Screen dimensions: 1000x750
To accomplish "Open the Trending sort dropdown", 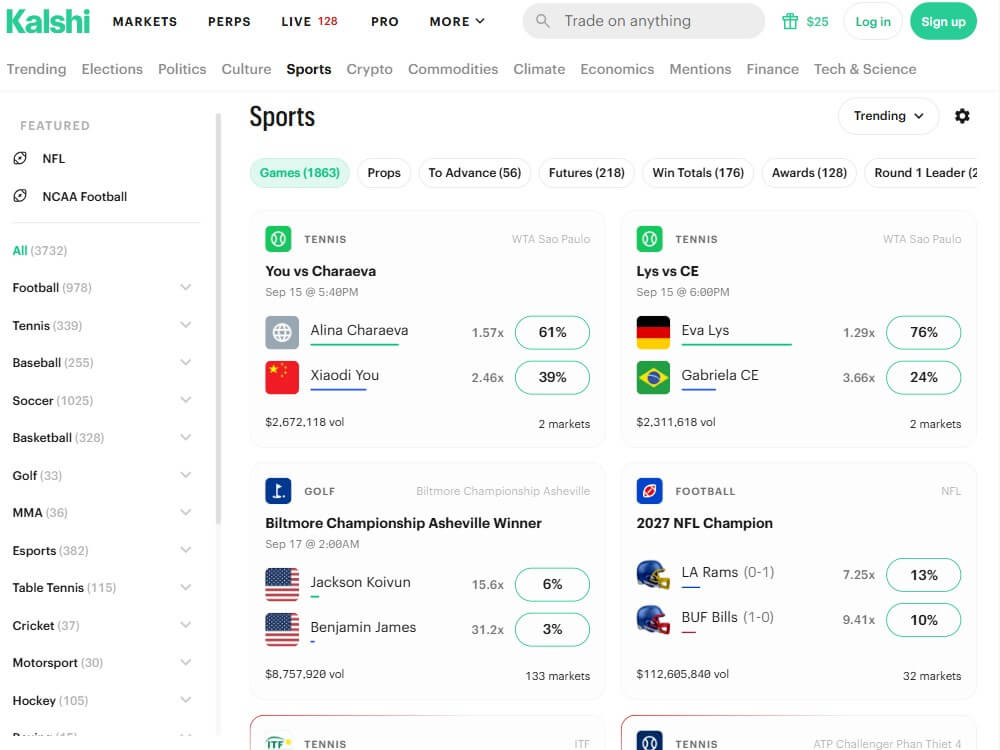I will (x=888, y=115).
